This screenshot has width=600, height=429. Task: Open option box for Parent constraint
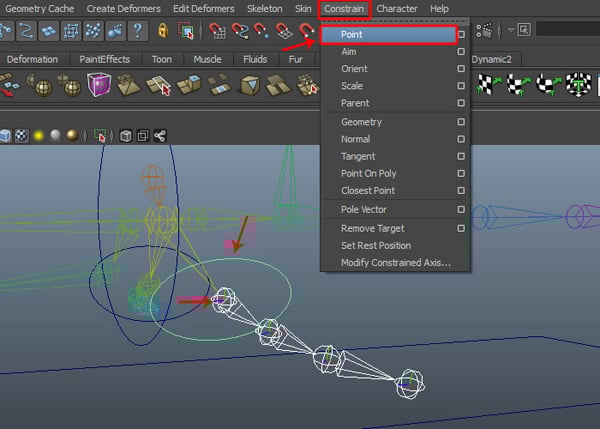click(x=460, y=103)
